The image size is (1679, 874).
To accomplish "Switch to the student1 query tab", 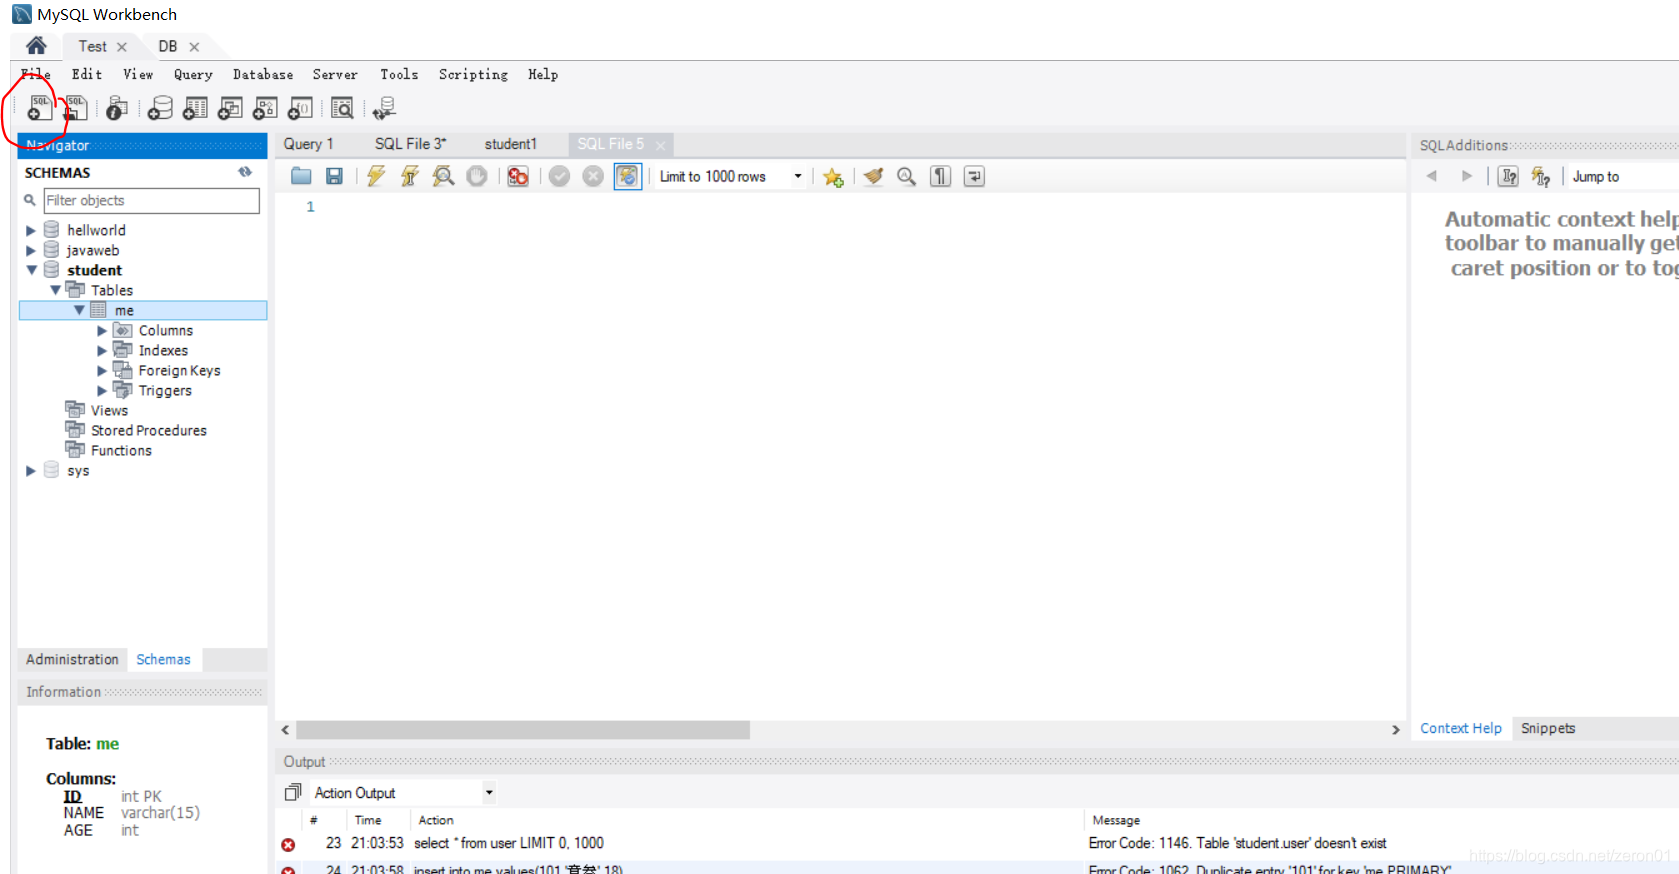I will (x=511, y=144).
